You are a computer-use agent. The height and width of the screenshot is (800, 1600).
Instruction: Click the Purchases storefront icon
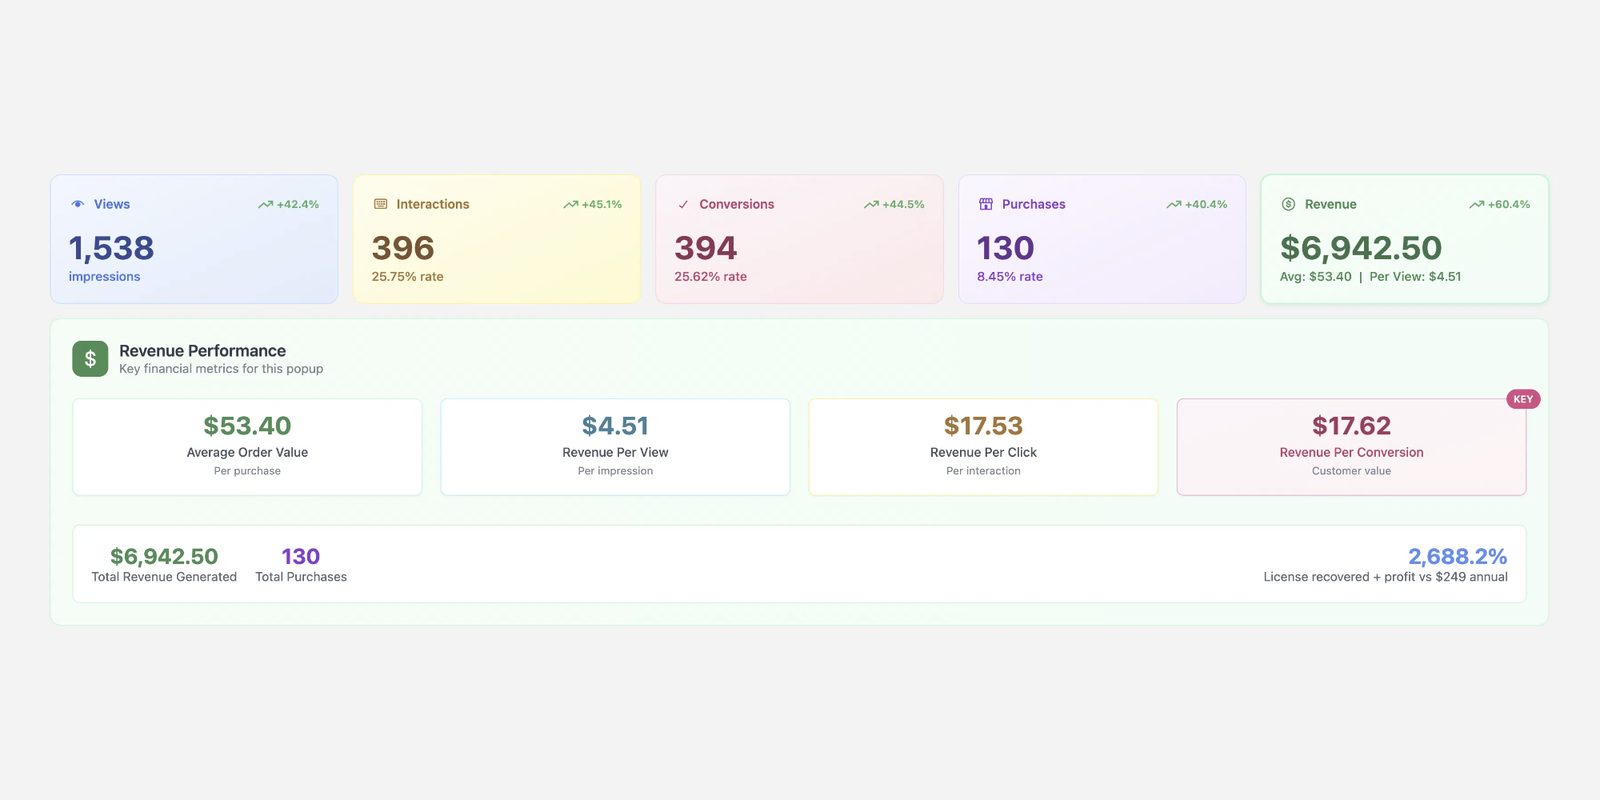pos(986,204)
